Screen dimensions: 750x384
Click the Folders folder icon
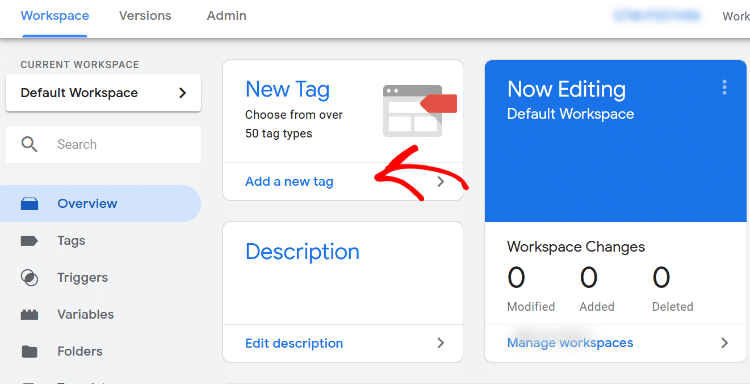coord(29,351)
